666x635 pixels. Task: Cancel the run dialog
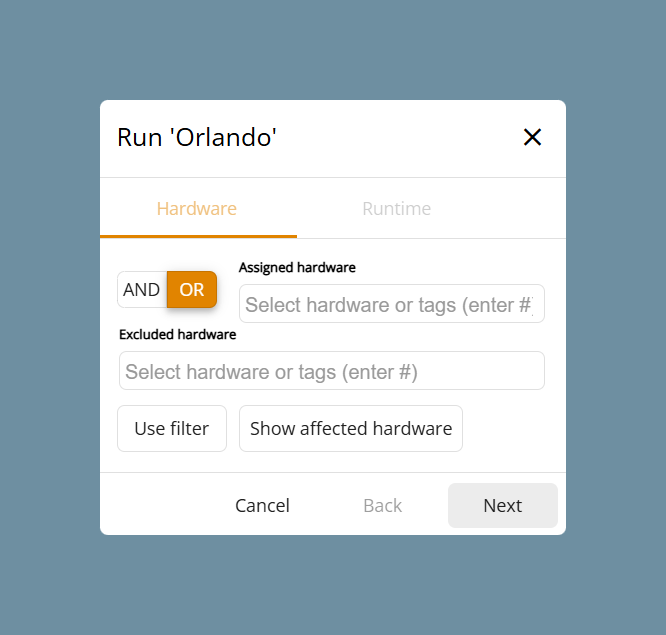(x=262, y=505)
